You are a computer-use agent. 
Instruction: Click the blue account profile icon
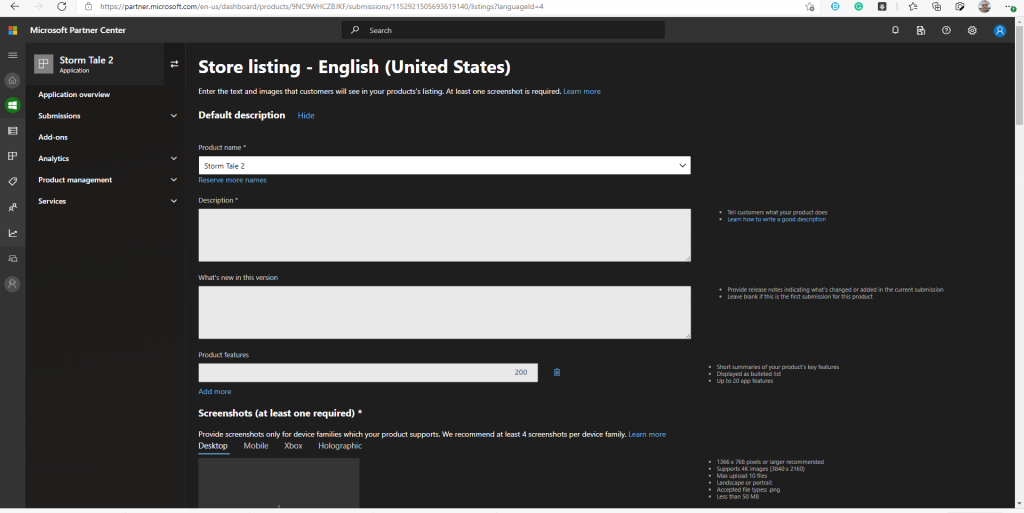coord(999,31)
